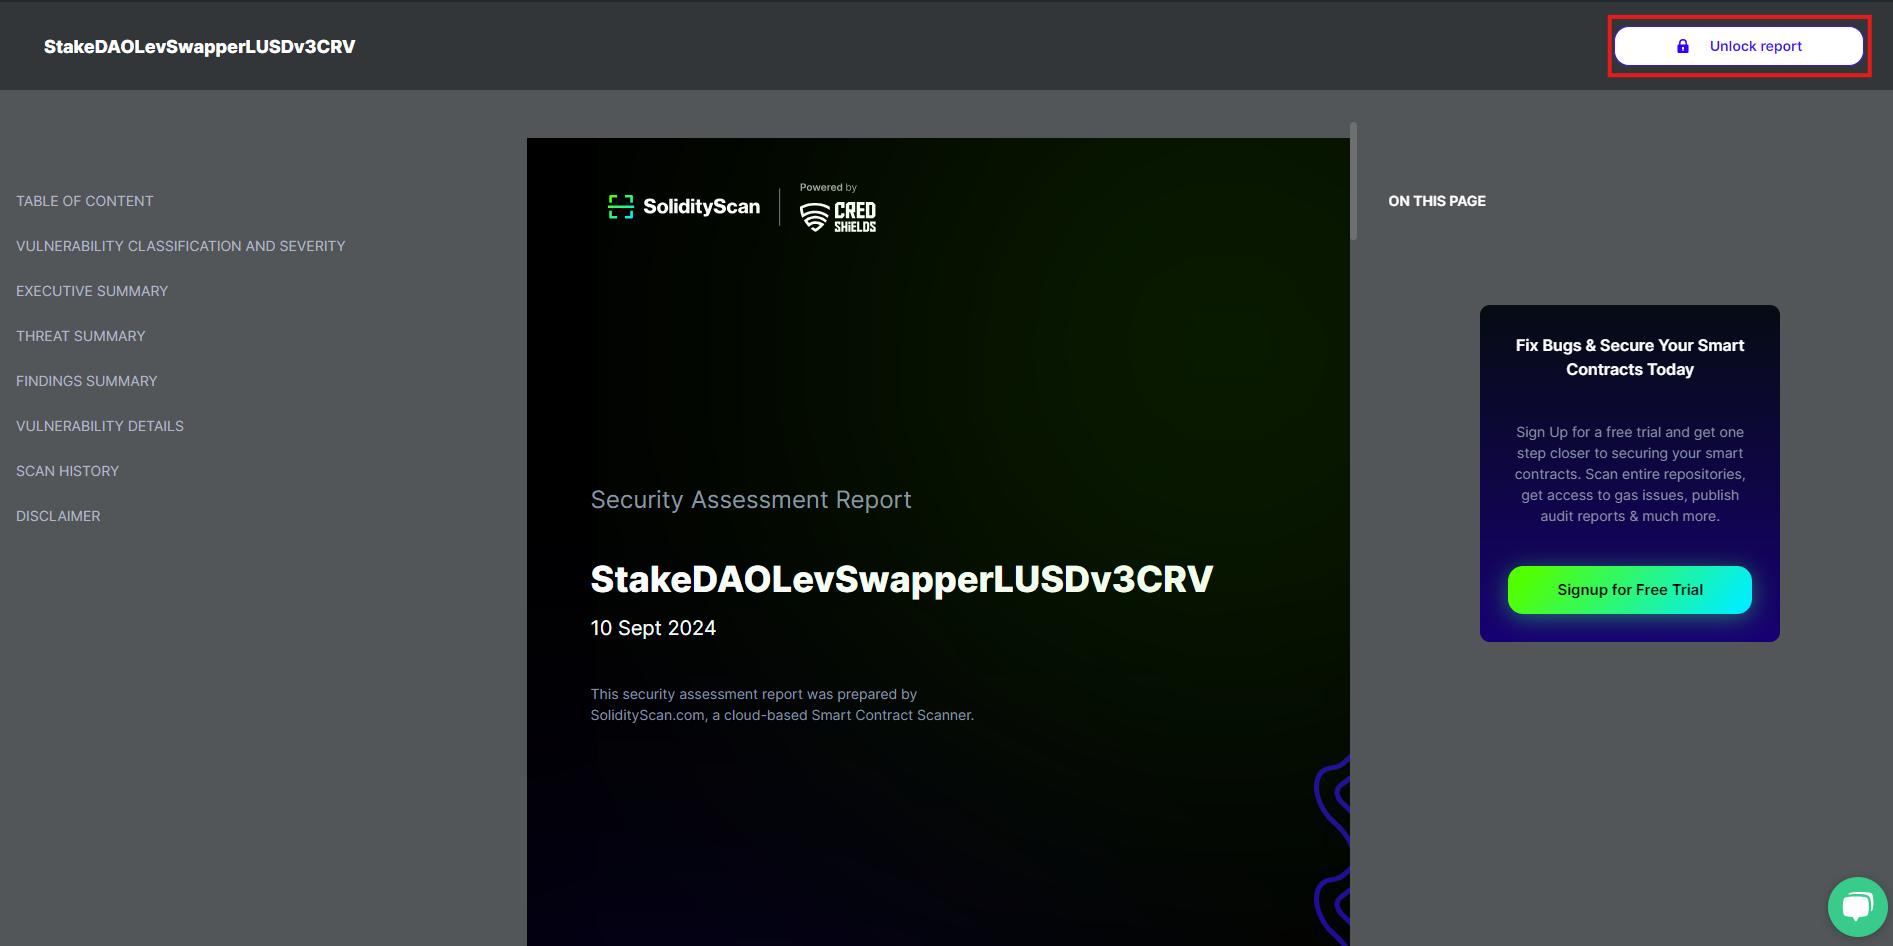Image resolution: width=1893 pixels, height=946 pixels.
Task: Go to Disclaimer section
Action: coord(58,516)
